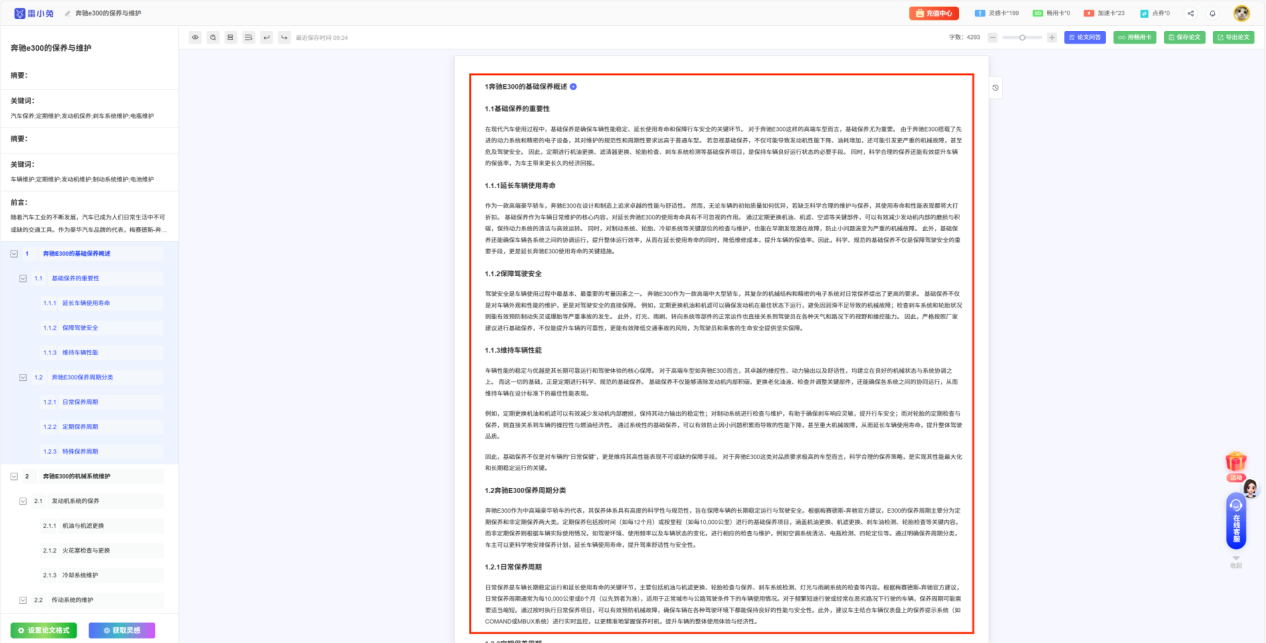This screenshot has height=643, width=1266.
Task: Click the 获取灵感 button
Action: (121, 630)
